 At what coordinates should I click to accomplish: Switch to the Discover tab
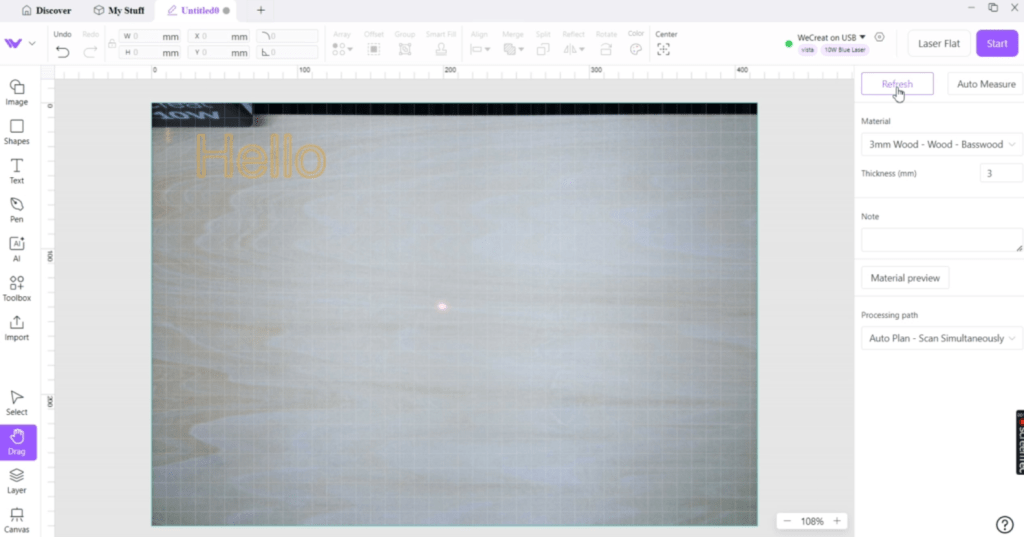46,10
